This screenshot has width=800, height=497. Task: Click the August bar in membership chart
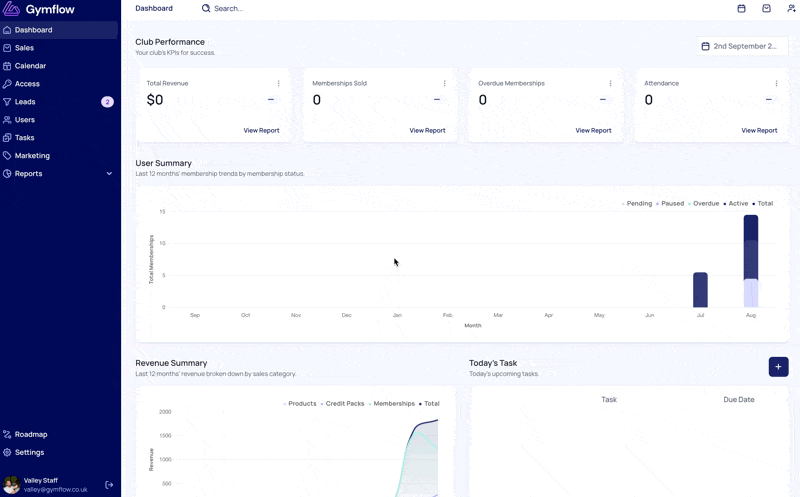point(750,260)
